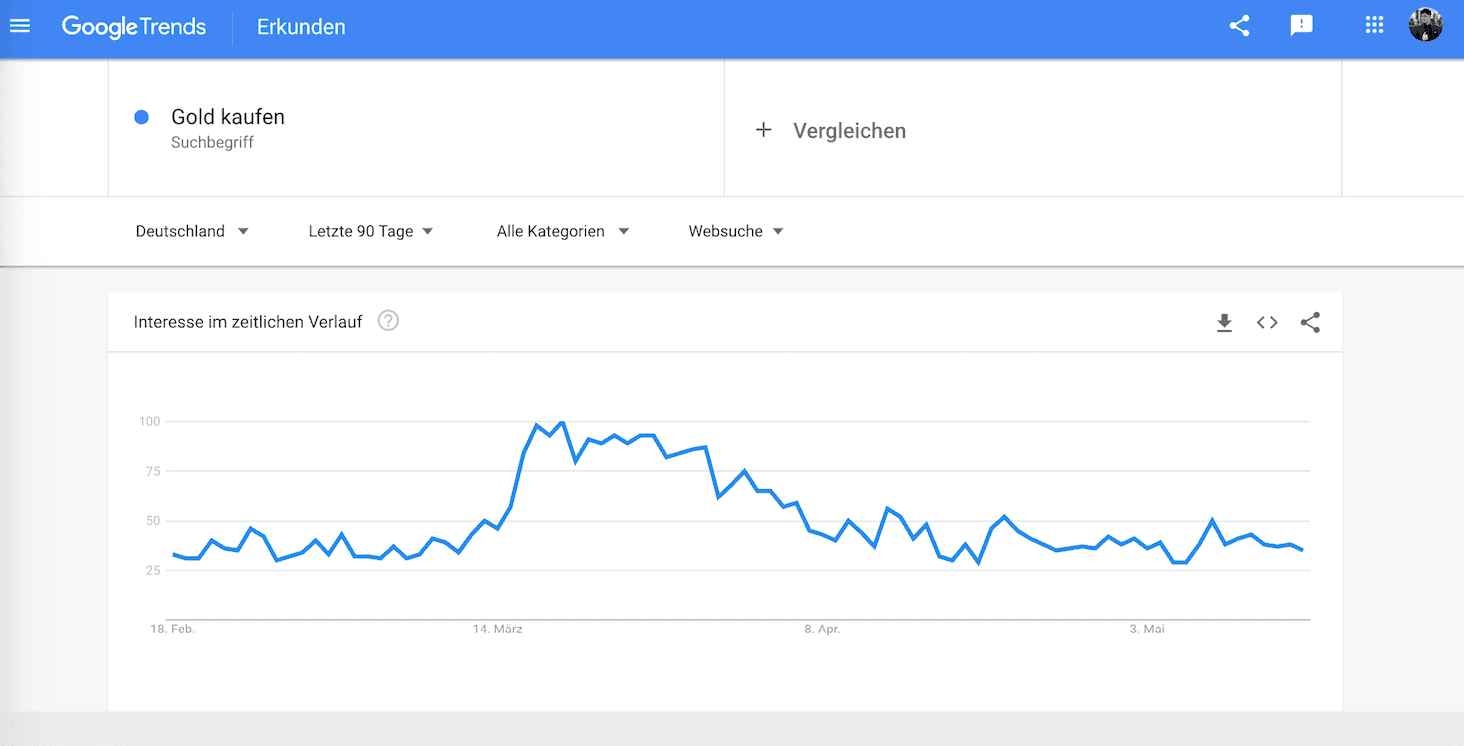Click the blue dot beside Gold kaufen
Image resolution: width=1464 pixels, height=746 pixels.
(x=142, y=117)
